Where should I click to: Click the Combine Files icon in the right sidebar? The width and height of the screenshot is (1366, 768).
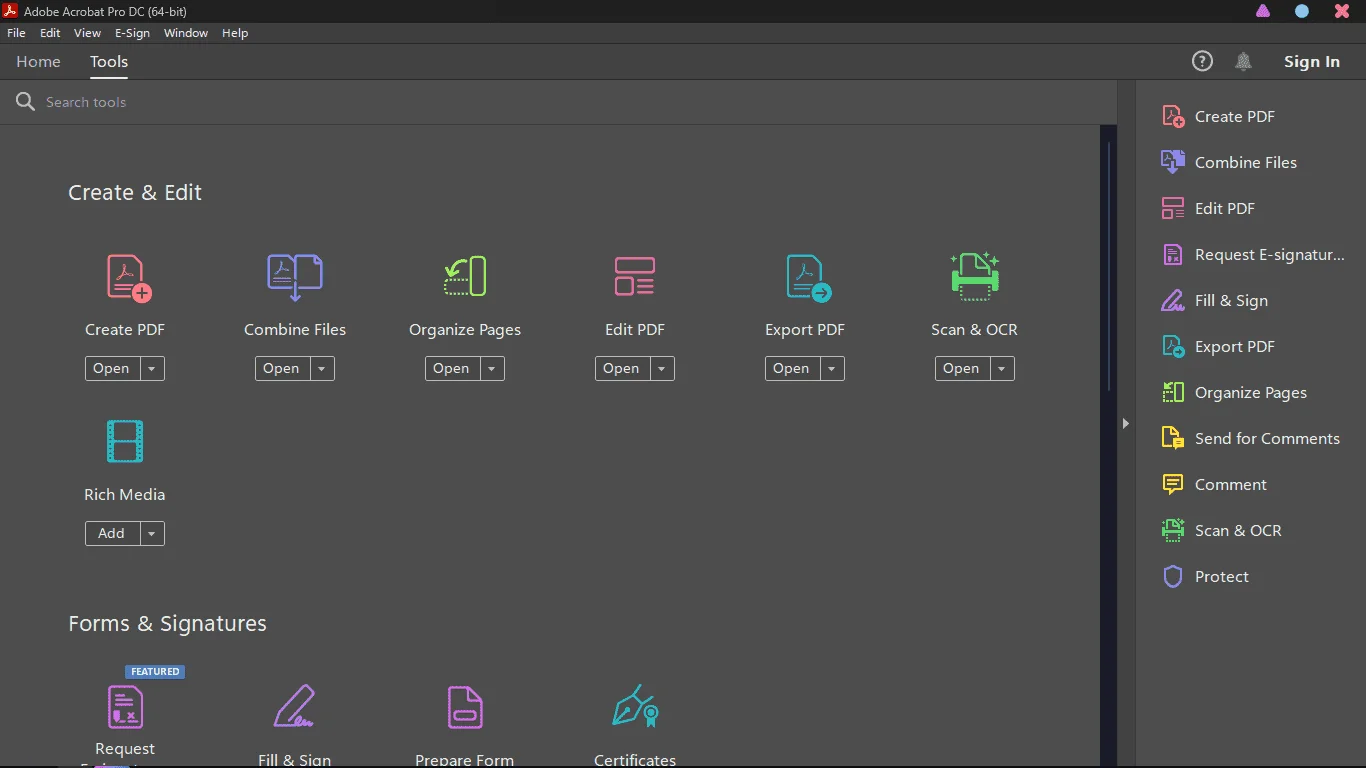point(1173,162)
